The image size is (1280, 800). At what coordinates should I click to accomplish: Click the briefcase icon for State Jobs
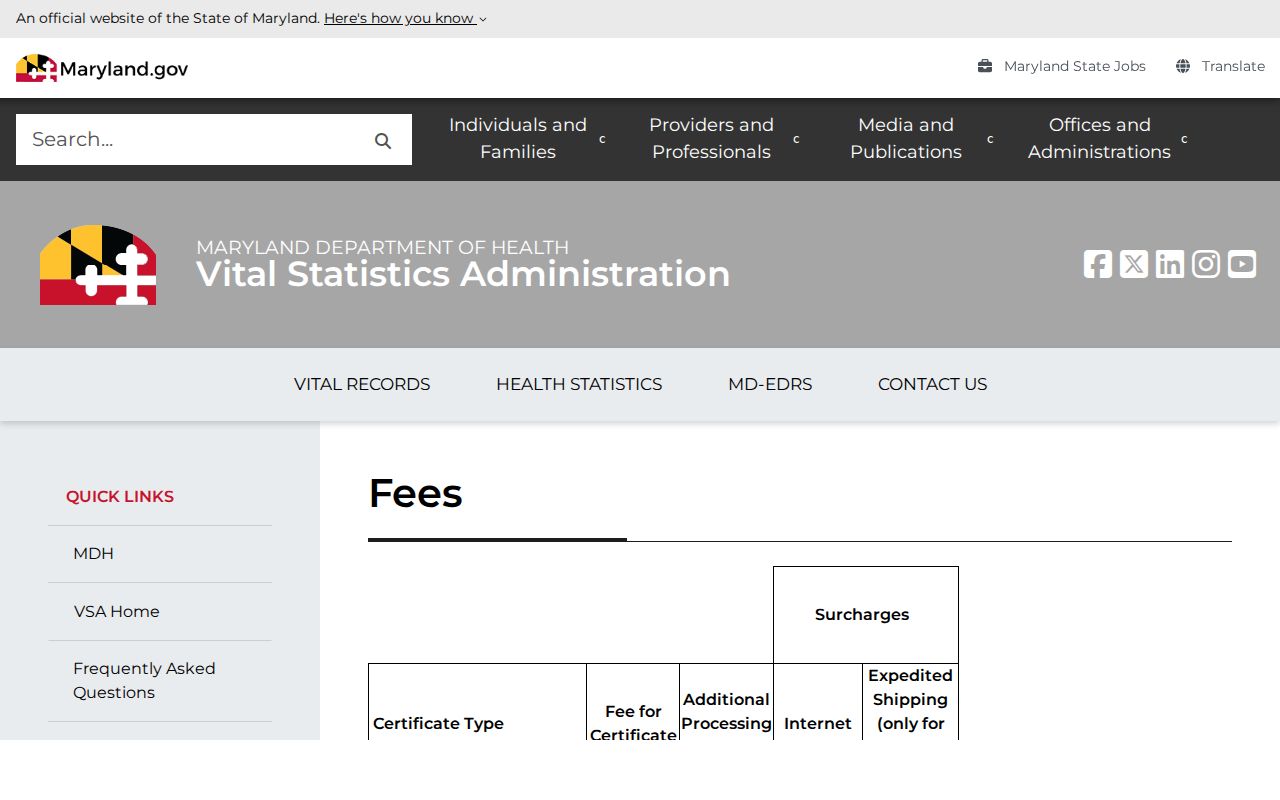point(985,66)
